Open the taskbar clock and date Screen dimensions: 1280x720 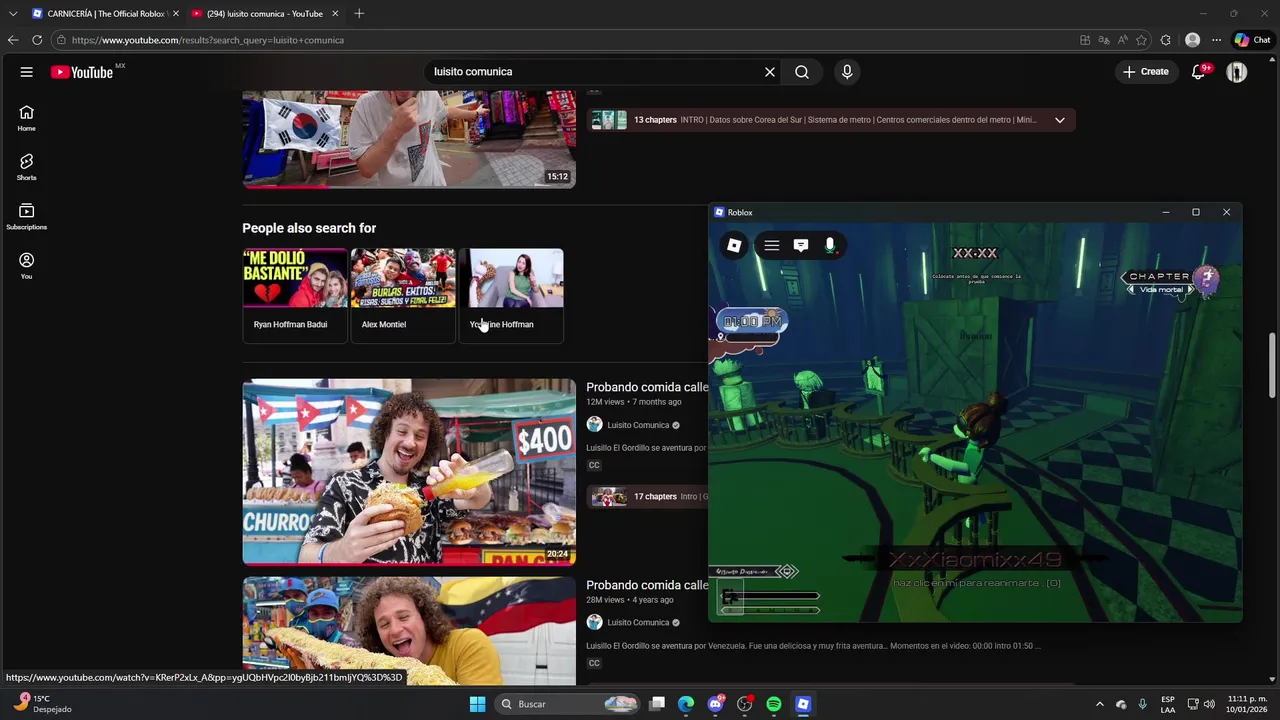tap(1247, 704)
